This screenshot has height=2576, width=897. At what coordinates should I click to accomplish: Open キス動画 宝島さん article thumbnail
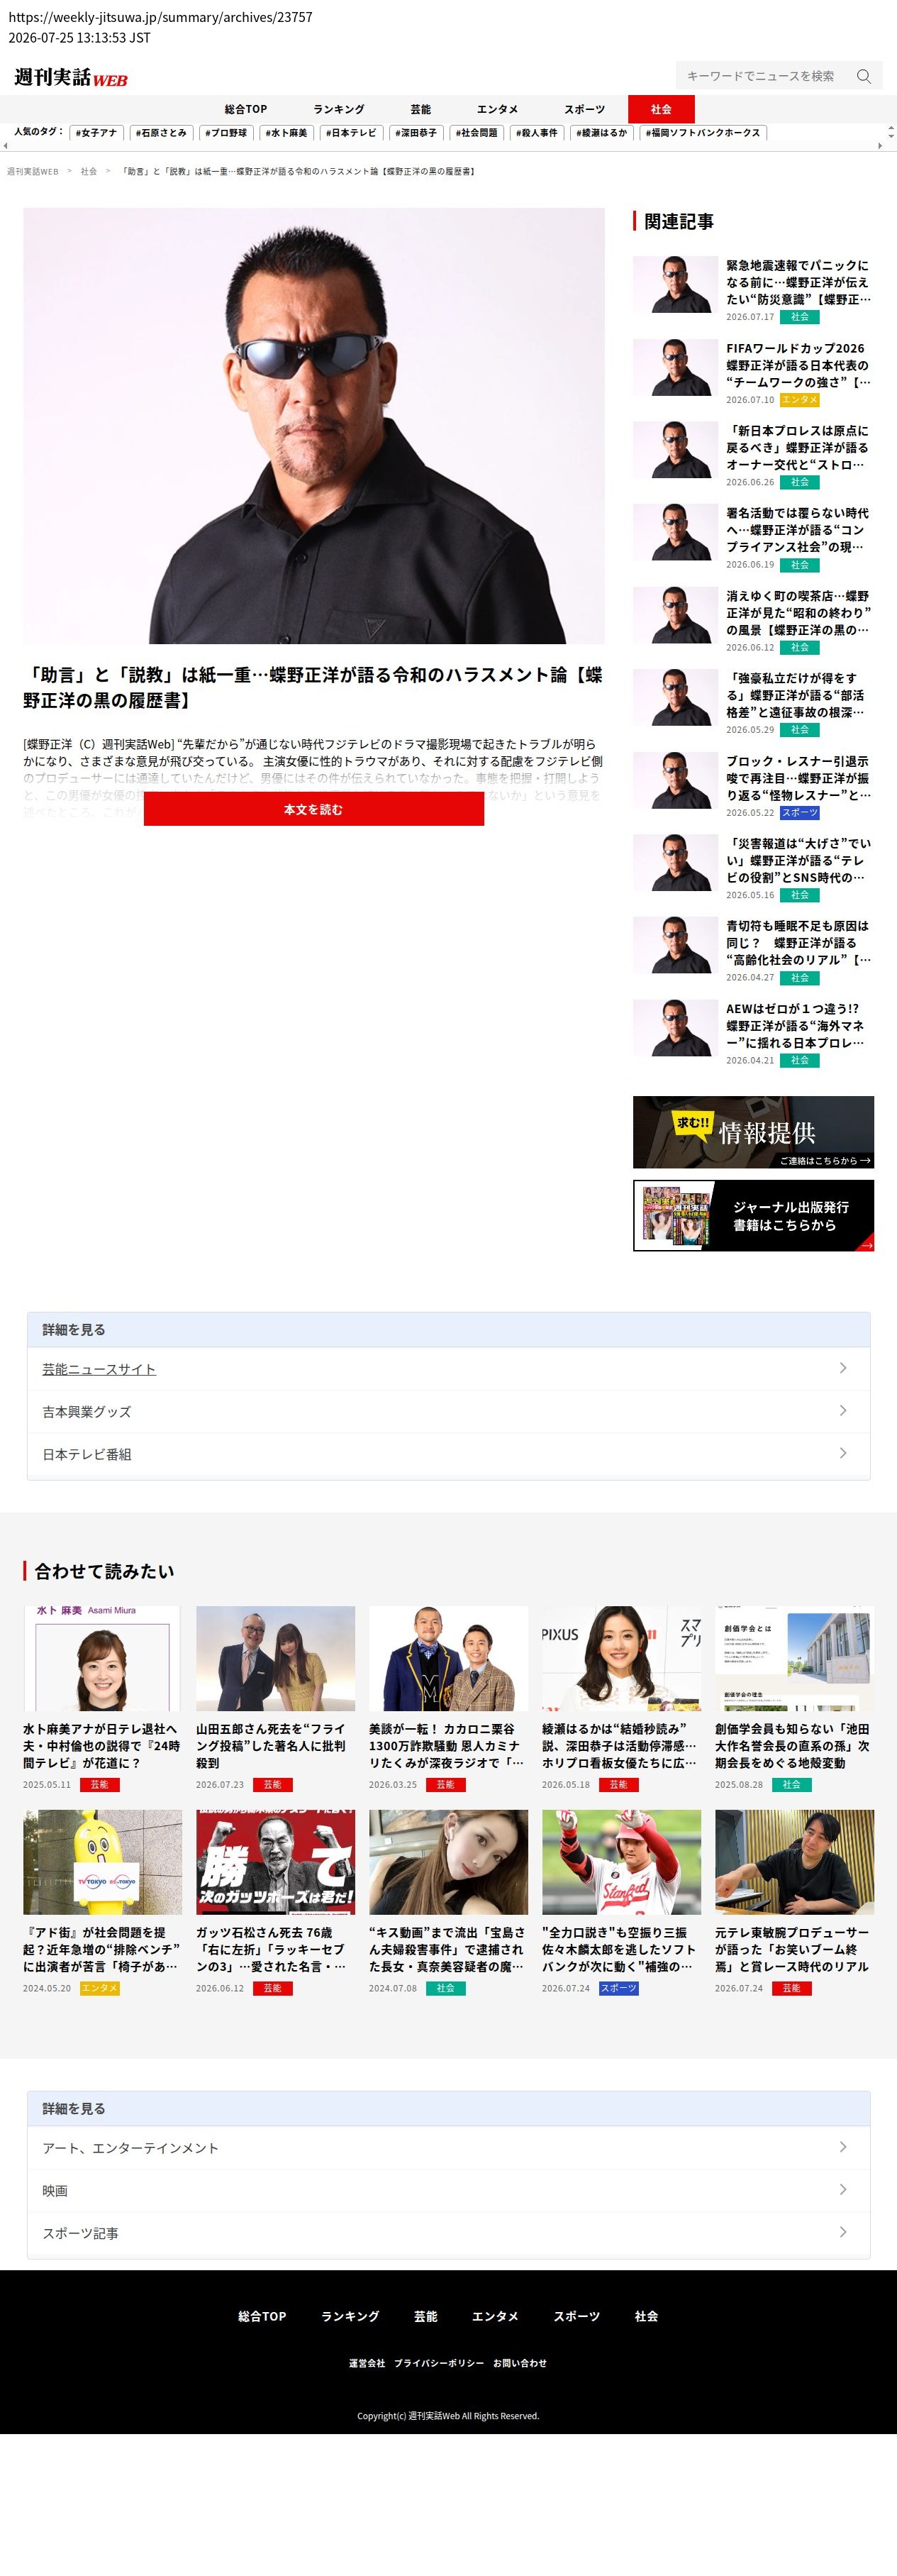448,1862
